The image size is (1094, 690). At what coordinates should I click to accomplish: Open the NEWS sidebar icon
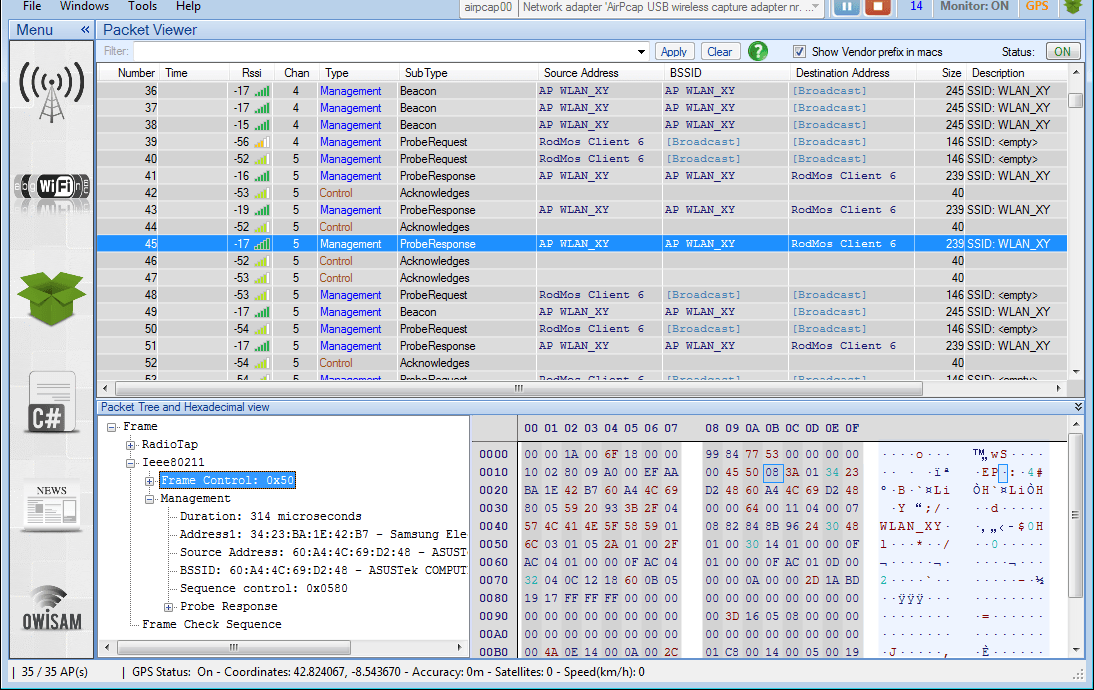click(x=52, y=505)
